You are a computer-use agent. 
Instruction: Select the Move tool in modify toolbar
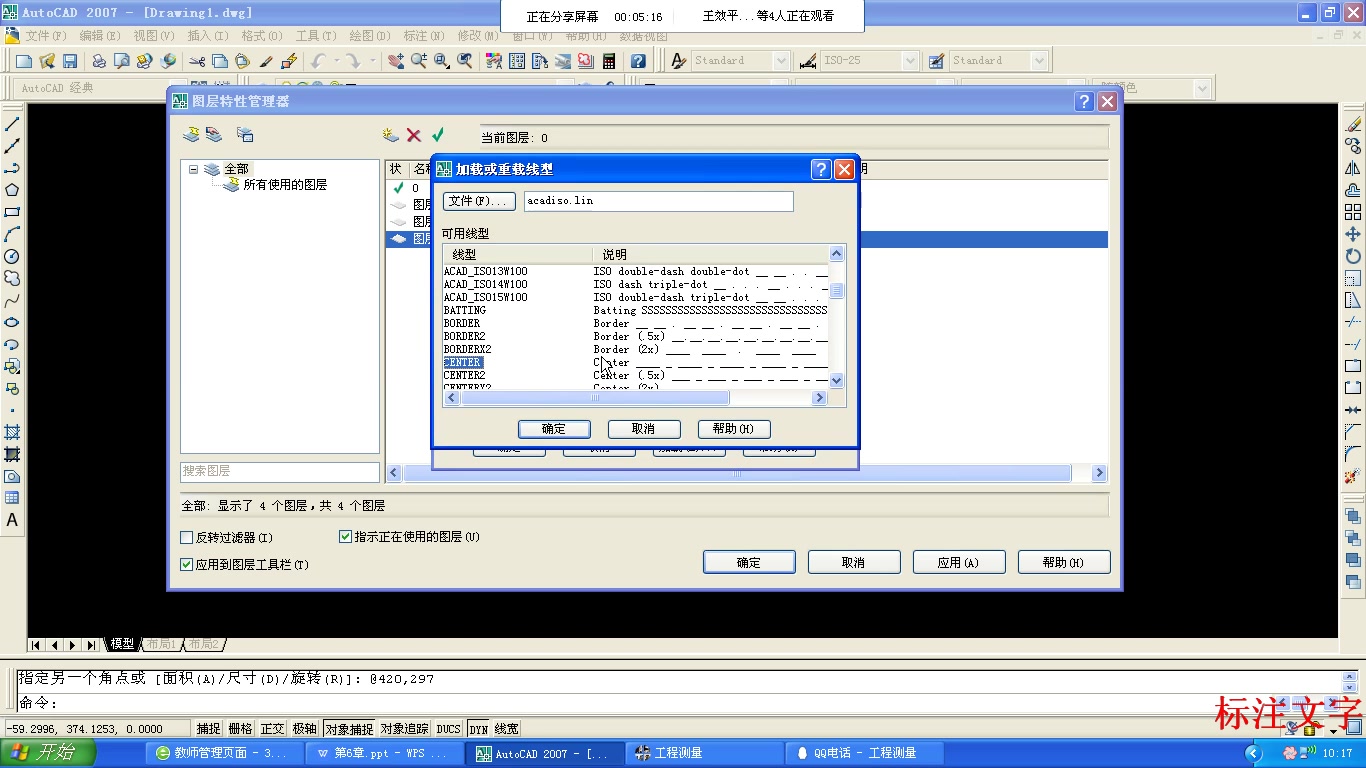1353,234
